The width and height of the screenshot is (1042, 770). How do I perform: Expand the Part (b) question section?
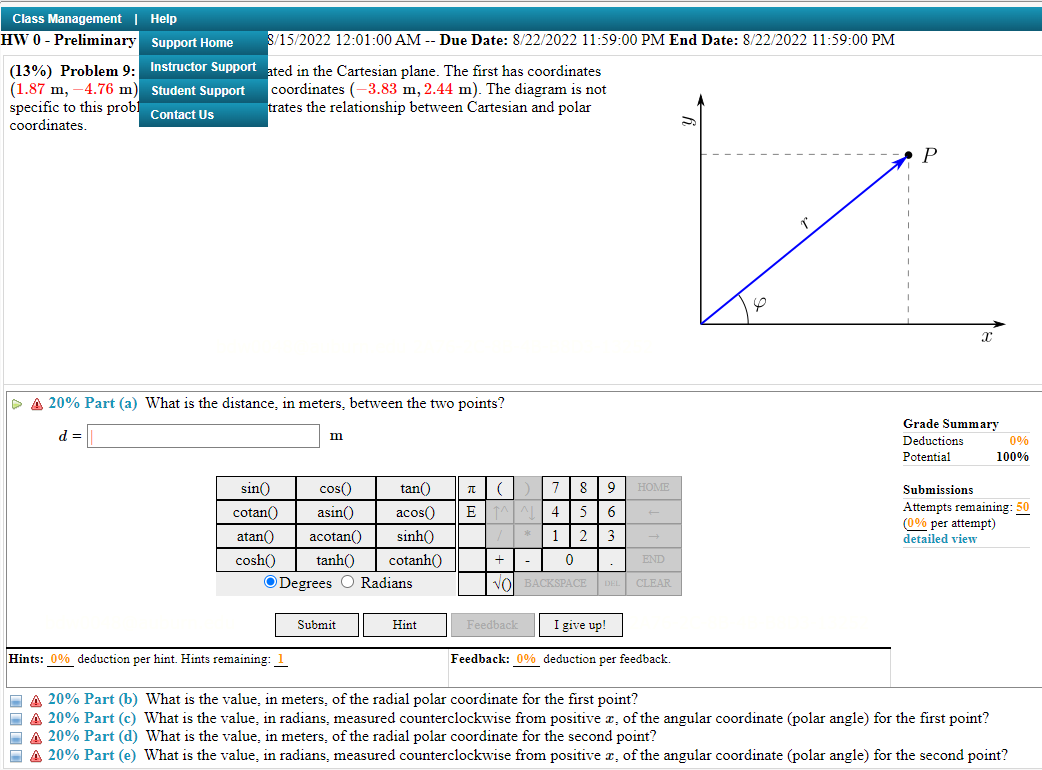pos(14,699)
